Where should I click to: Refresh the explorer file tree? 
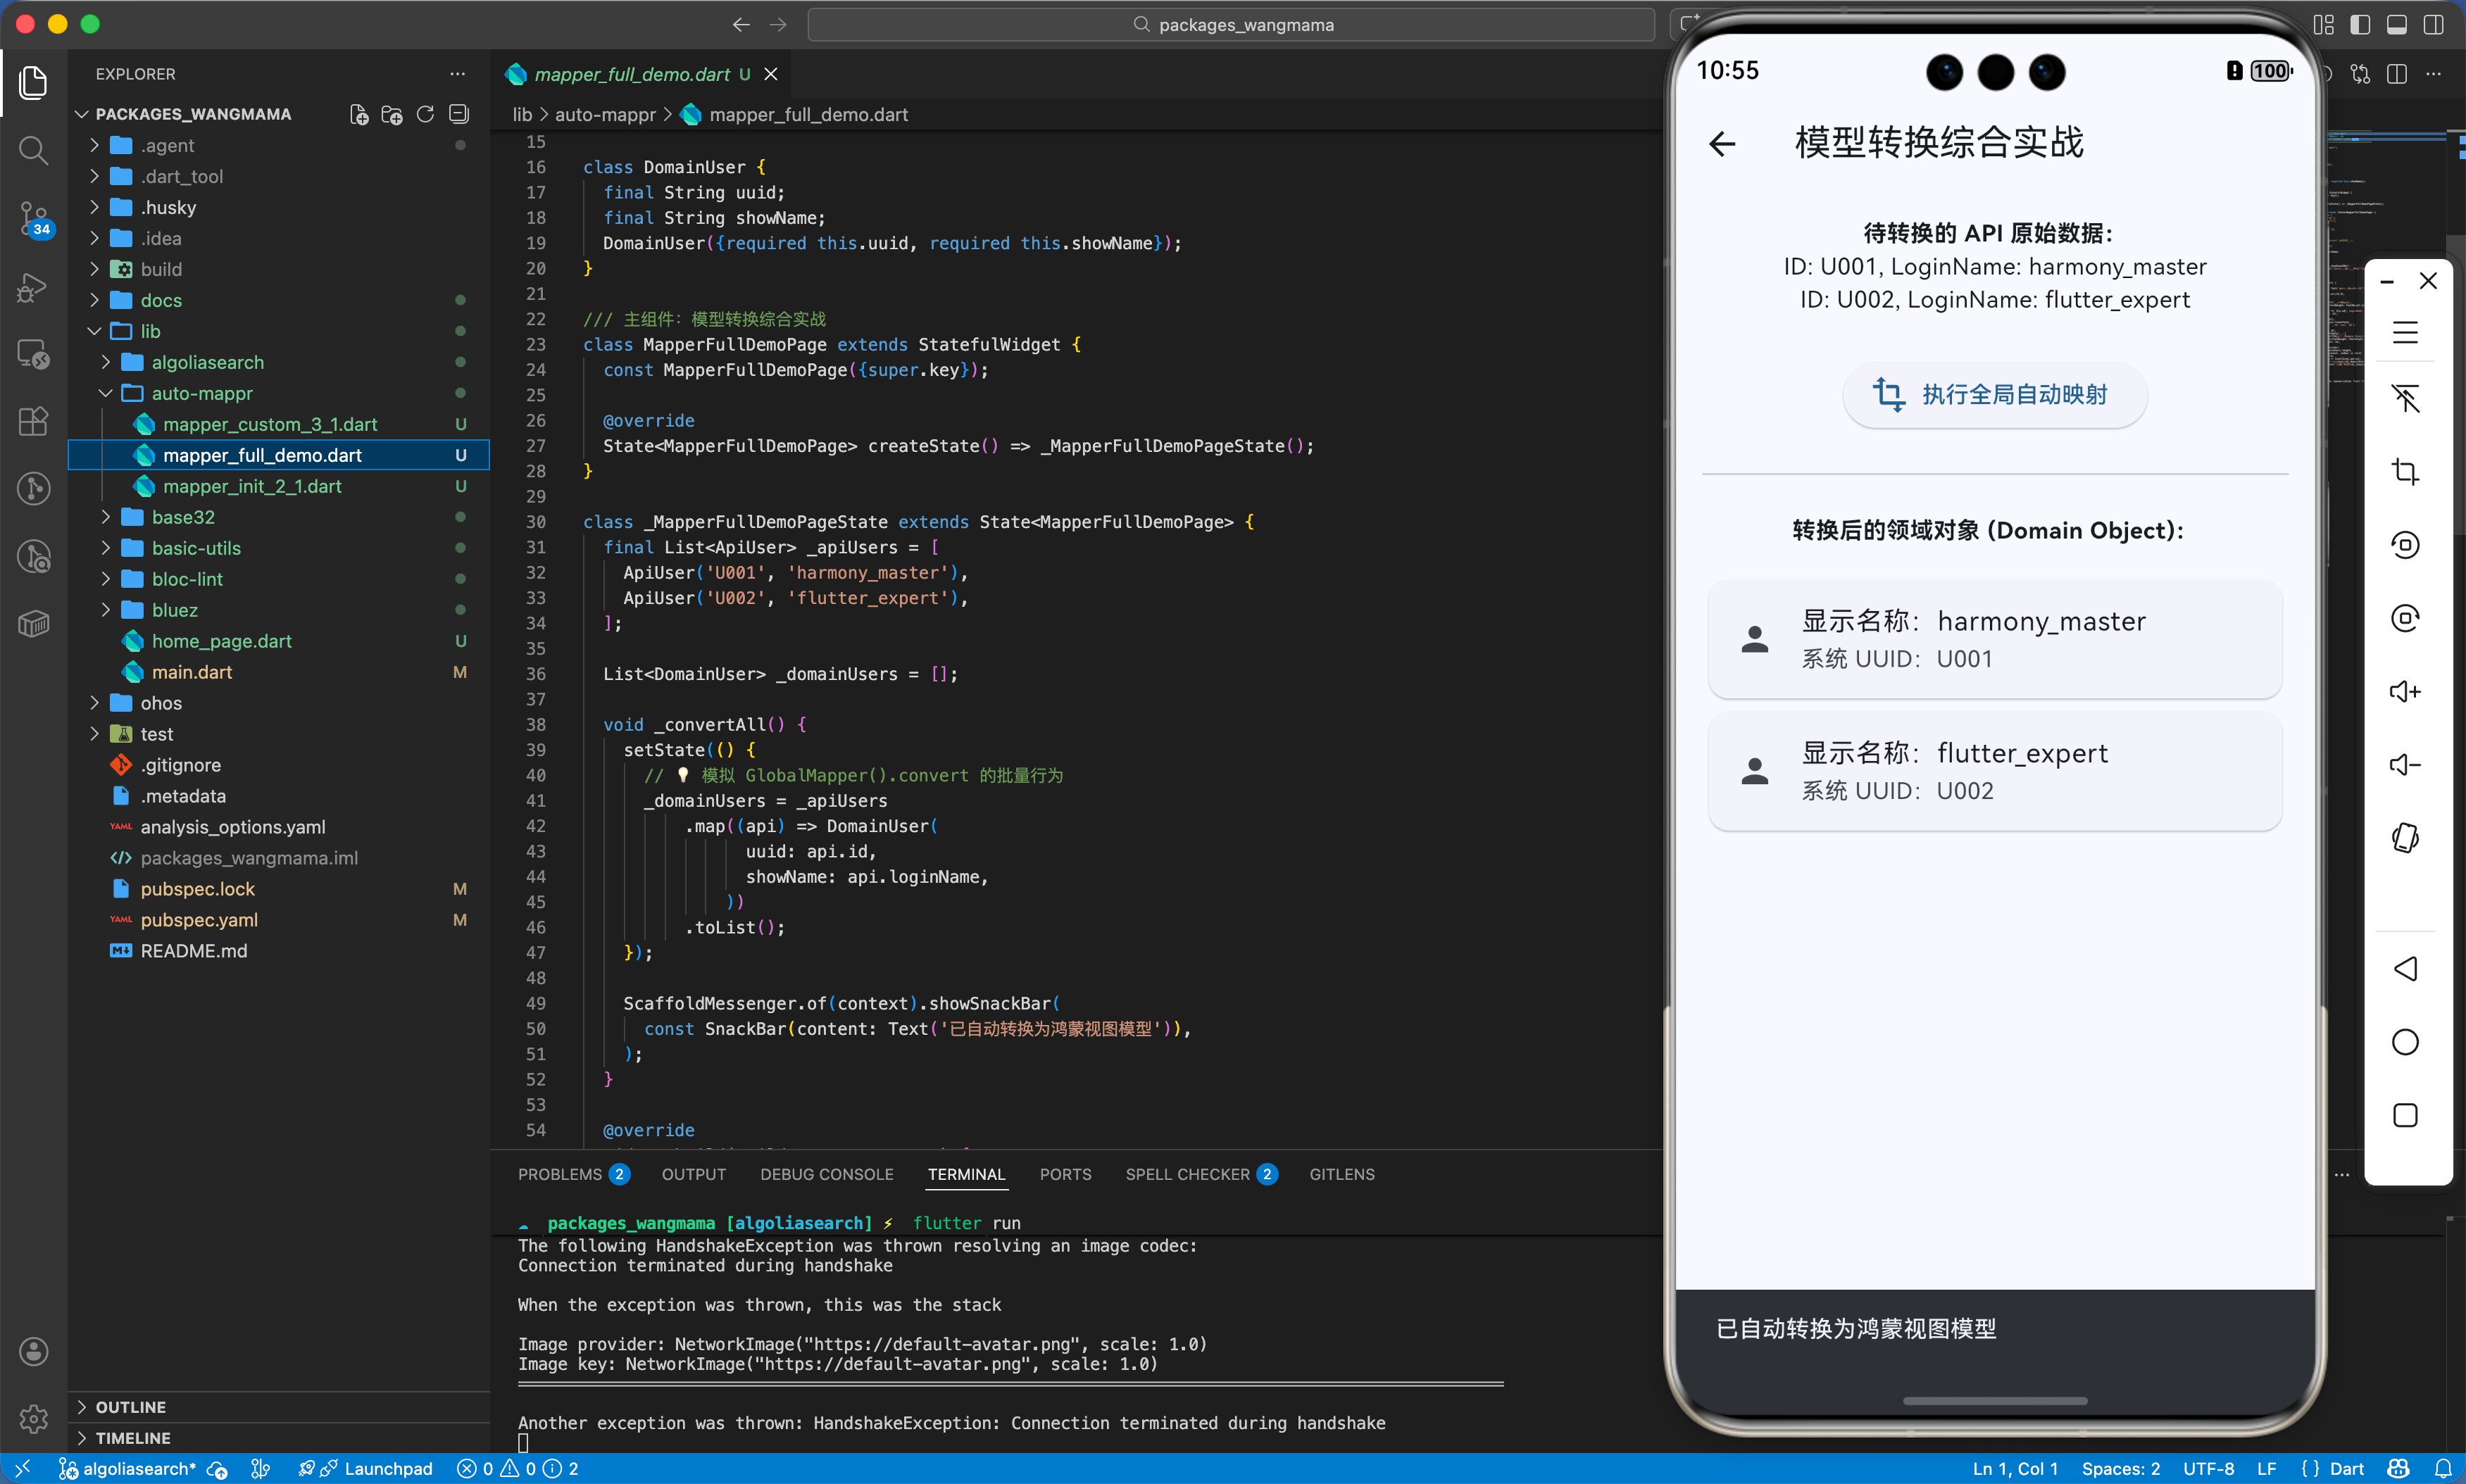coord(425,114)
